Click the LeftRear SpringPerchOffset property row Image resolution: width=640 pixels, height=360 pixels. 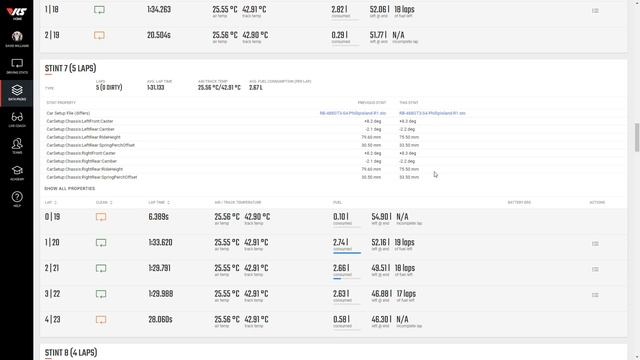[334, 145]
